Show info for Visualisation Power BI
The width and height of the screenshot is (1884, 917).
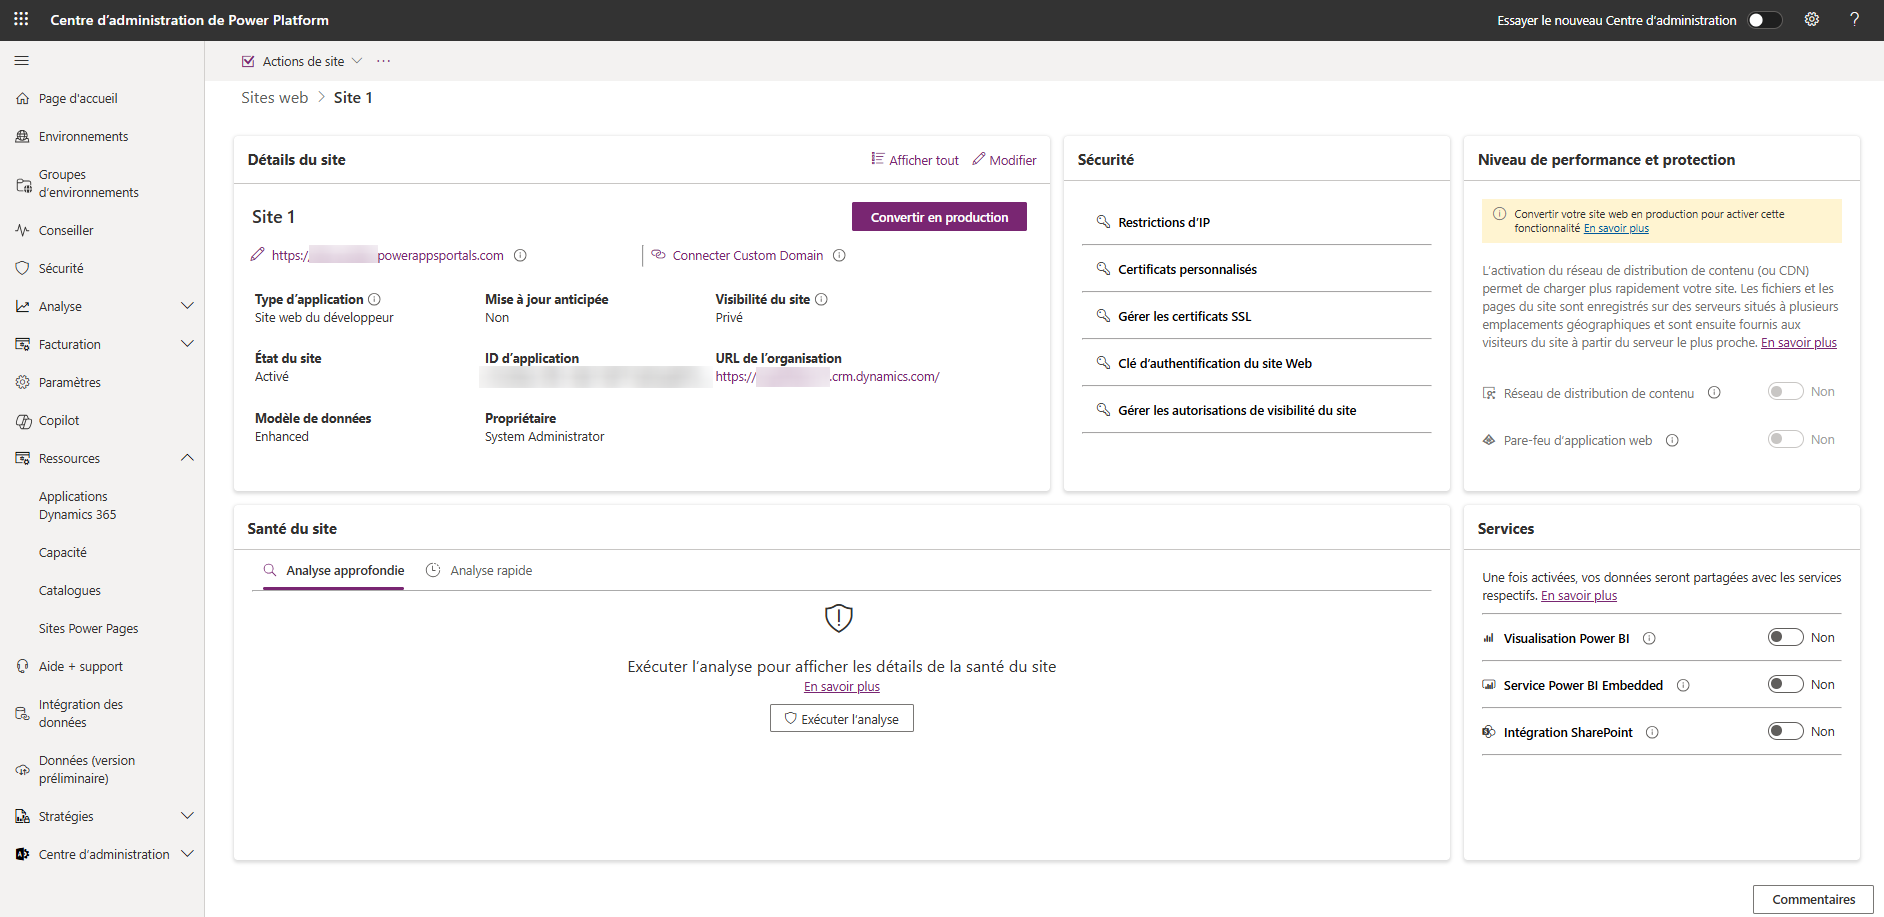tap(1649, 638)
